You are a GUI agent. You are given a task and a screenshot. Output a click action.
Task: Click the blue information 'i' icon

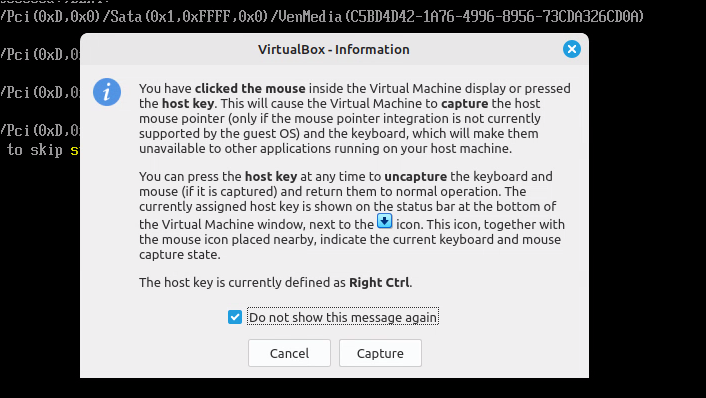coord(107,92)
